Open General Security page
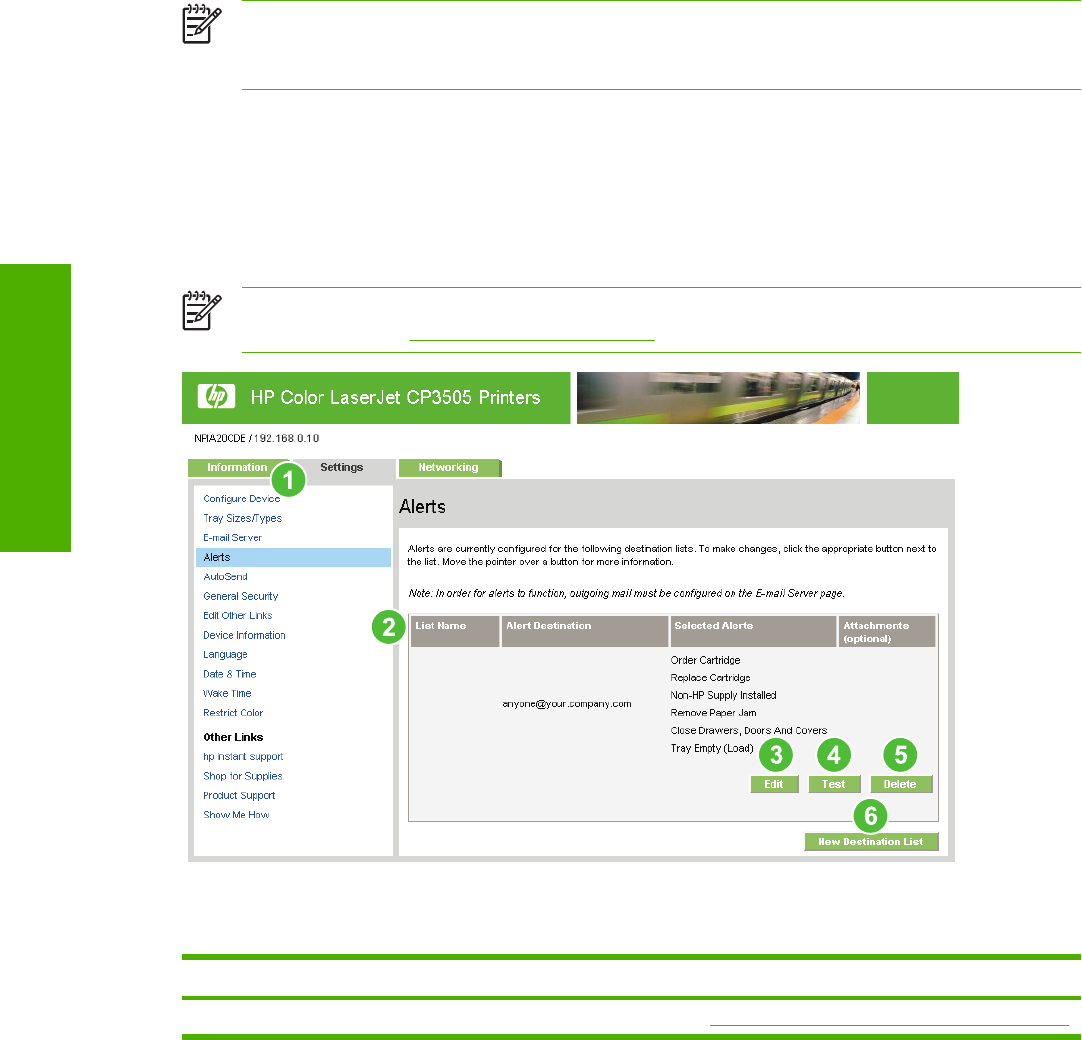1082x1040 pixels. pos(241,596)
